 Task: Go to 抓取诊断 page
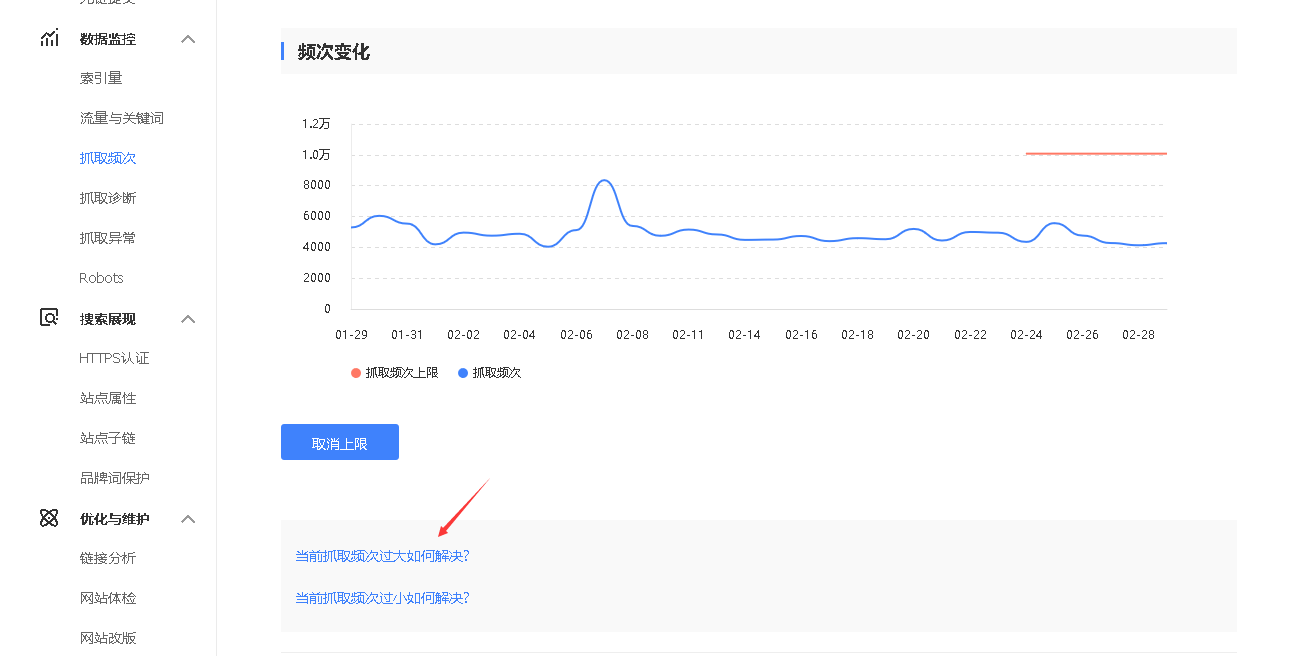108,198
